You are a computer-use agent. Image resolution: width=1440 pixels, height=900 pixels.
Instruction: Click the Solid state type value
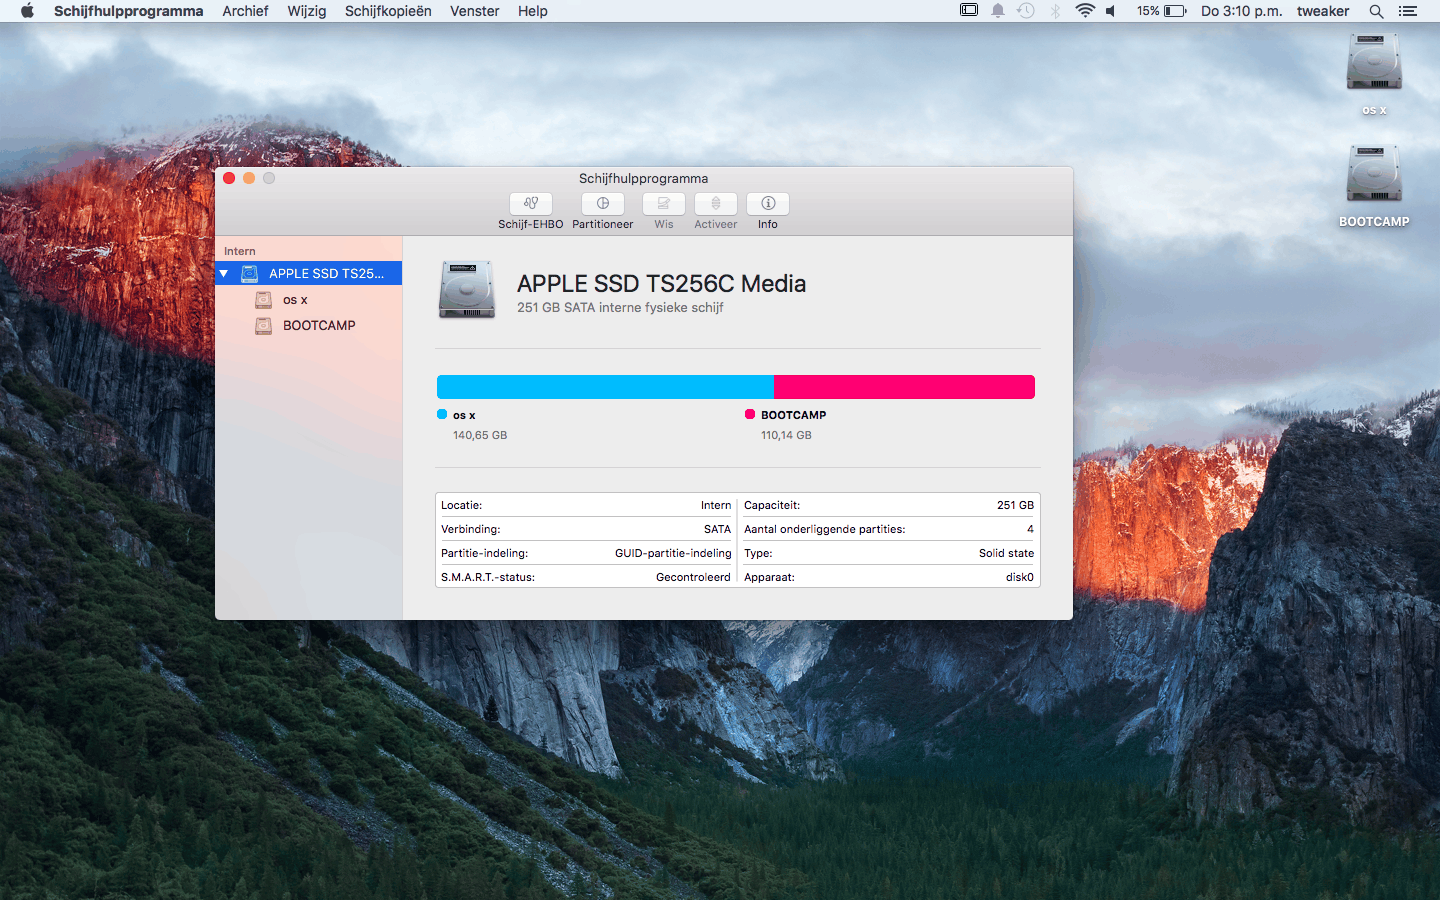1006,553
